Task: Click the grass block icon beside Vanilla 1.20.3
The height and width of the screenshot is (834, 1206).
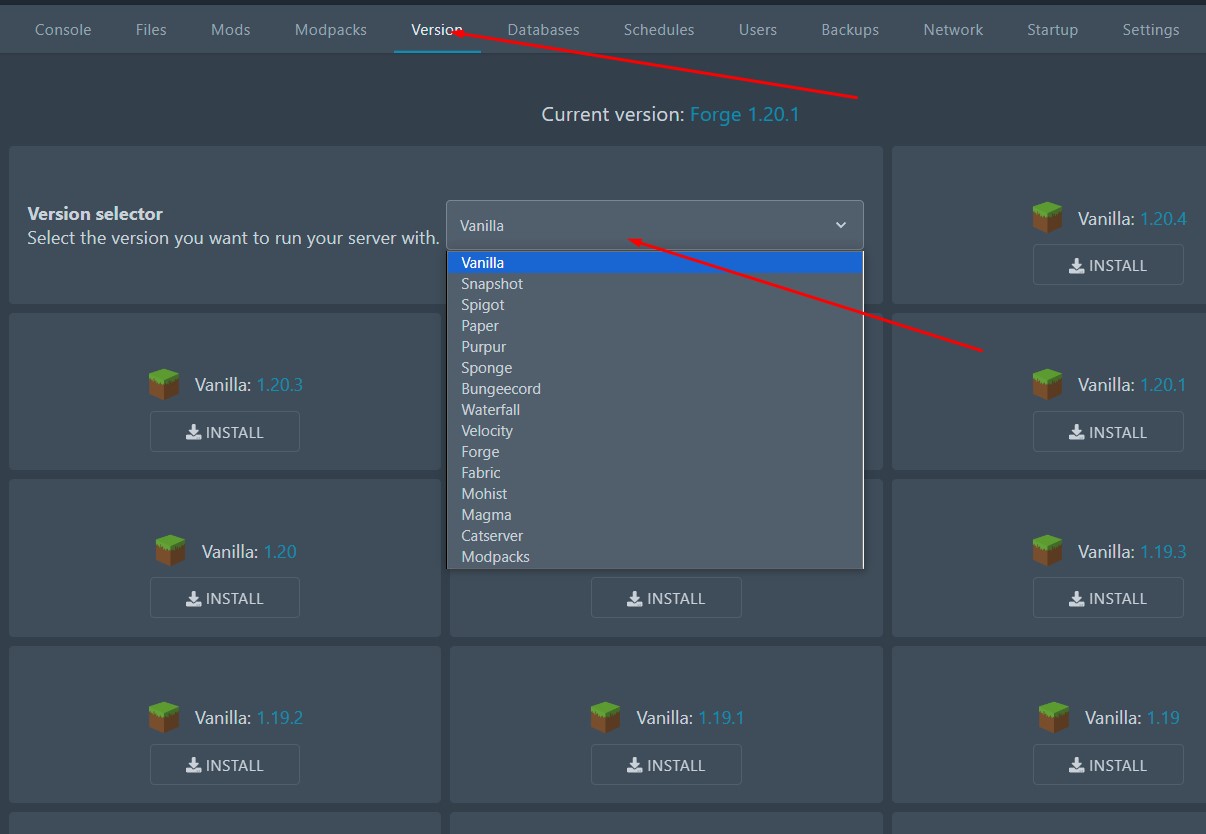Action: click(164, 384)
